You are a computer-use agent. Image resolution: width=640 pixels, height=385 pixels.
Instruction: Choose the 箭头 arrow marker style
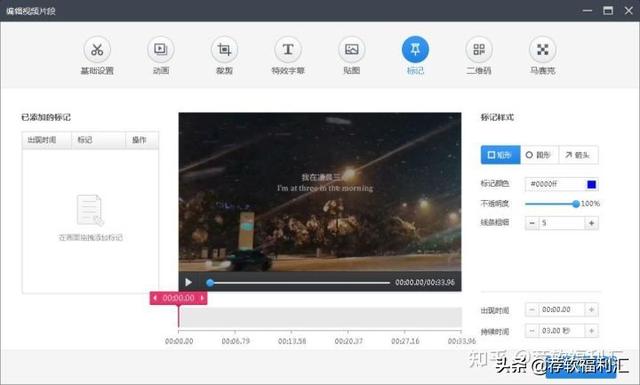pyautogui.click(x=578, y=155)
